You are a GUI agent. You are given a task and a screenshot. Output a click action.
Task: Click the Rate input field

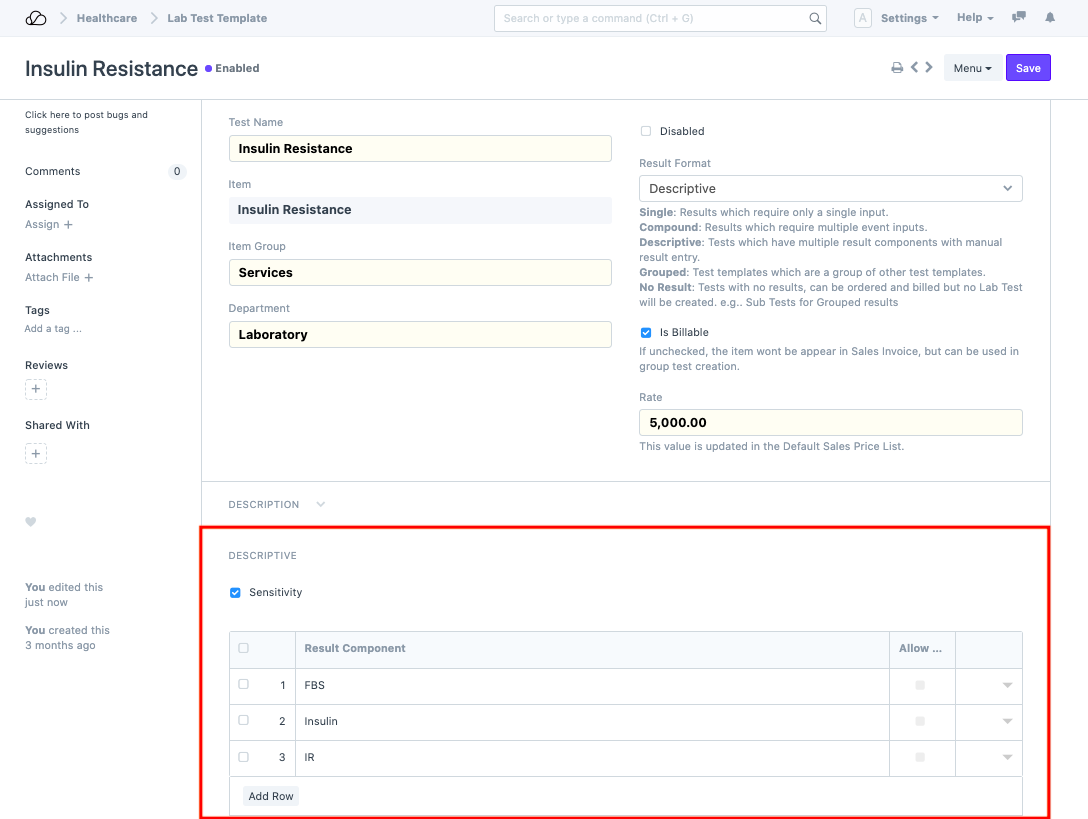[830, 422]
